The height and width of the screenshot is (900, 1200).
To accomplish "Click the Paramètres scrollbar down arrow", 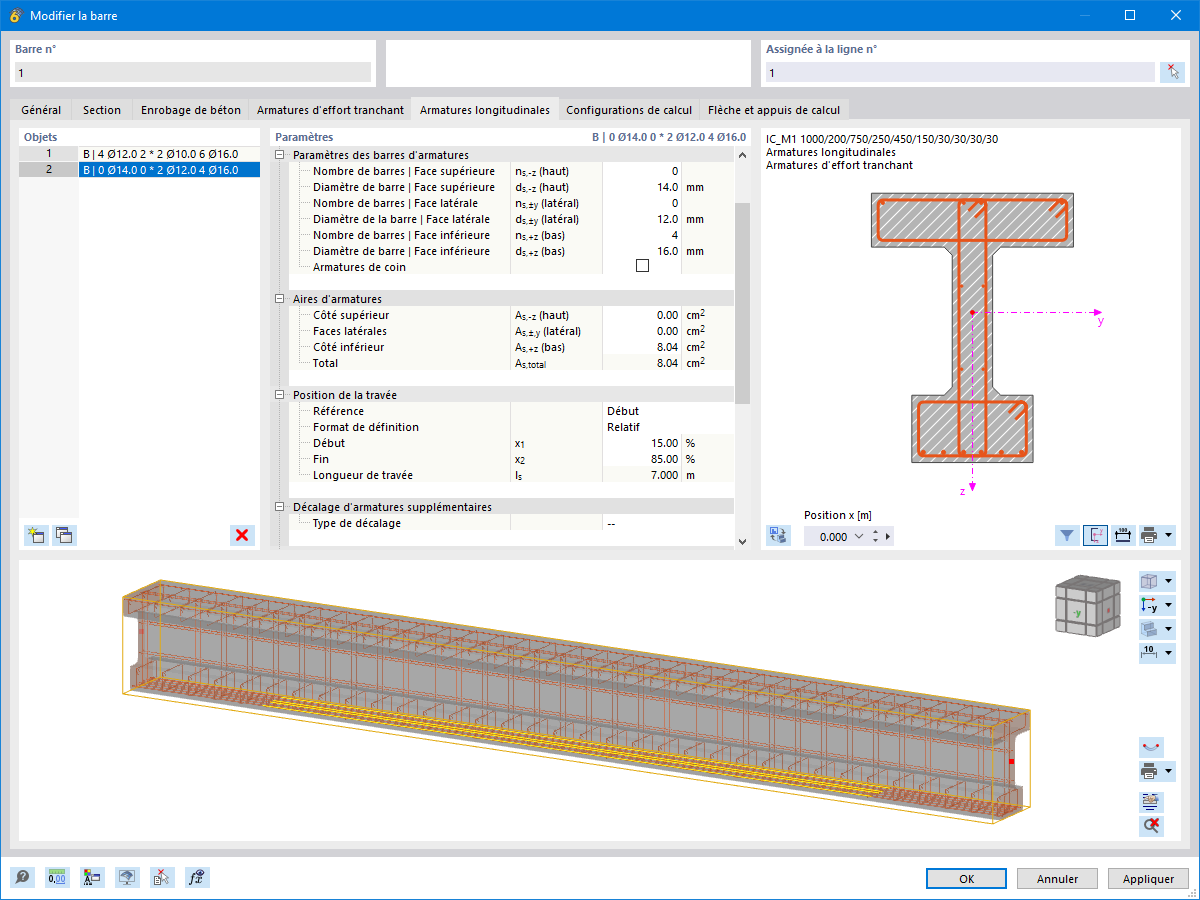I will tap(742, 541).
